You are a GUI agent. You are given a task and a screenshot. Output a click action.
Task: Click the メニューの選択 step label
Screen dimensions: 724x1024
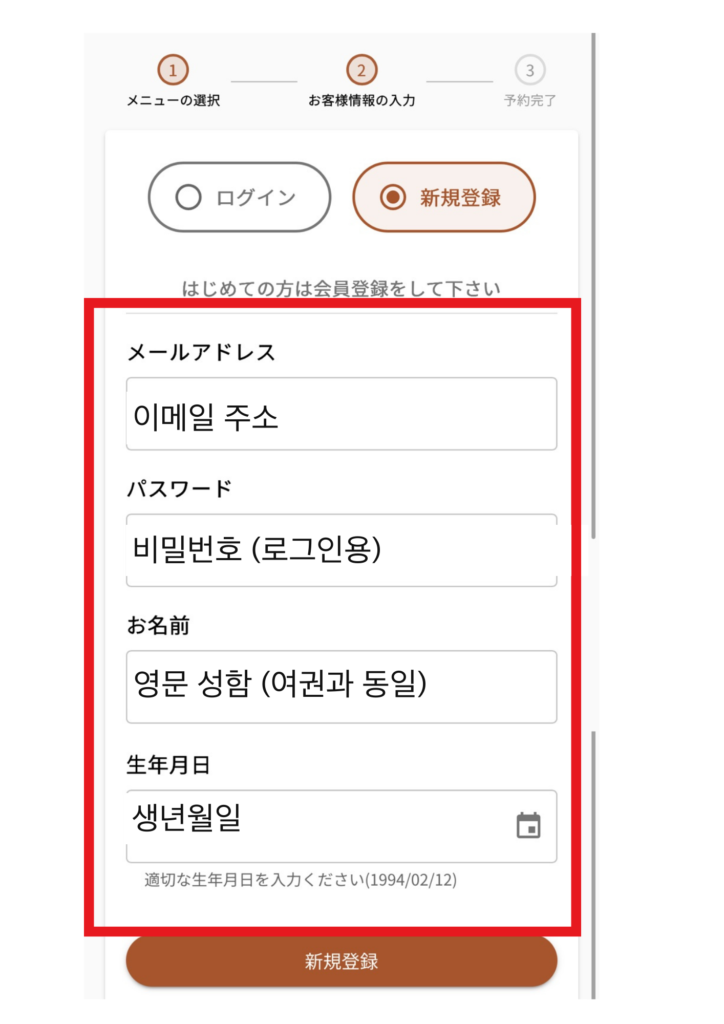(173, 101)
